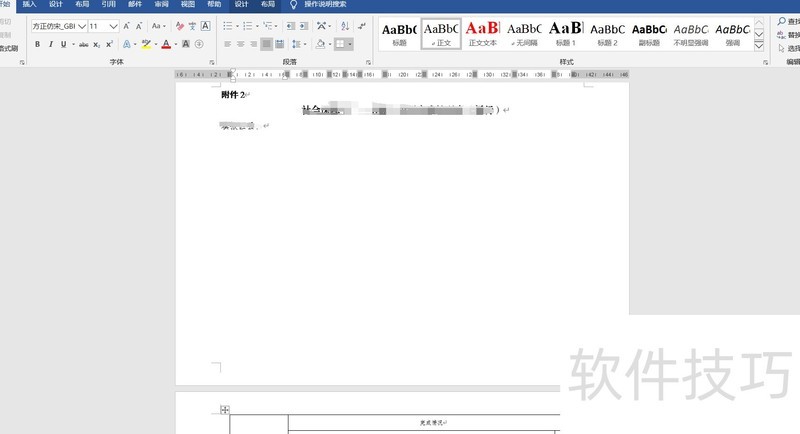Increase paragraph indent

[304, 26]
